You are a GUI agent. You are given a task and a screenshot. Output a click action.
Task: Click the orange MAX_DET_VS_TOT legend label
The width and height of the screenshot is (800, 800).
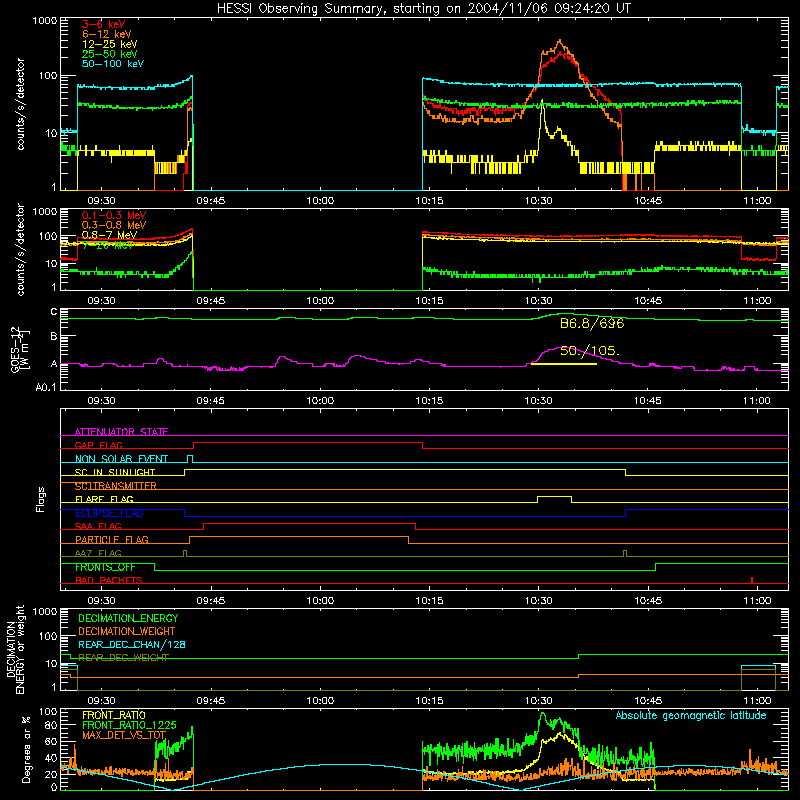tap(124, 735)
